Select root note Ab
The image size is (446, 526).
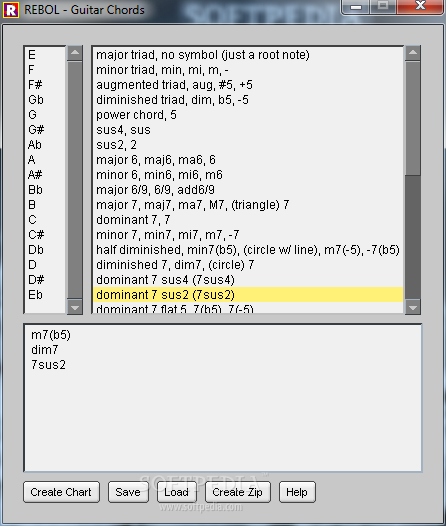point(45,145)
